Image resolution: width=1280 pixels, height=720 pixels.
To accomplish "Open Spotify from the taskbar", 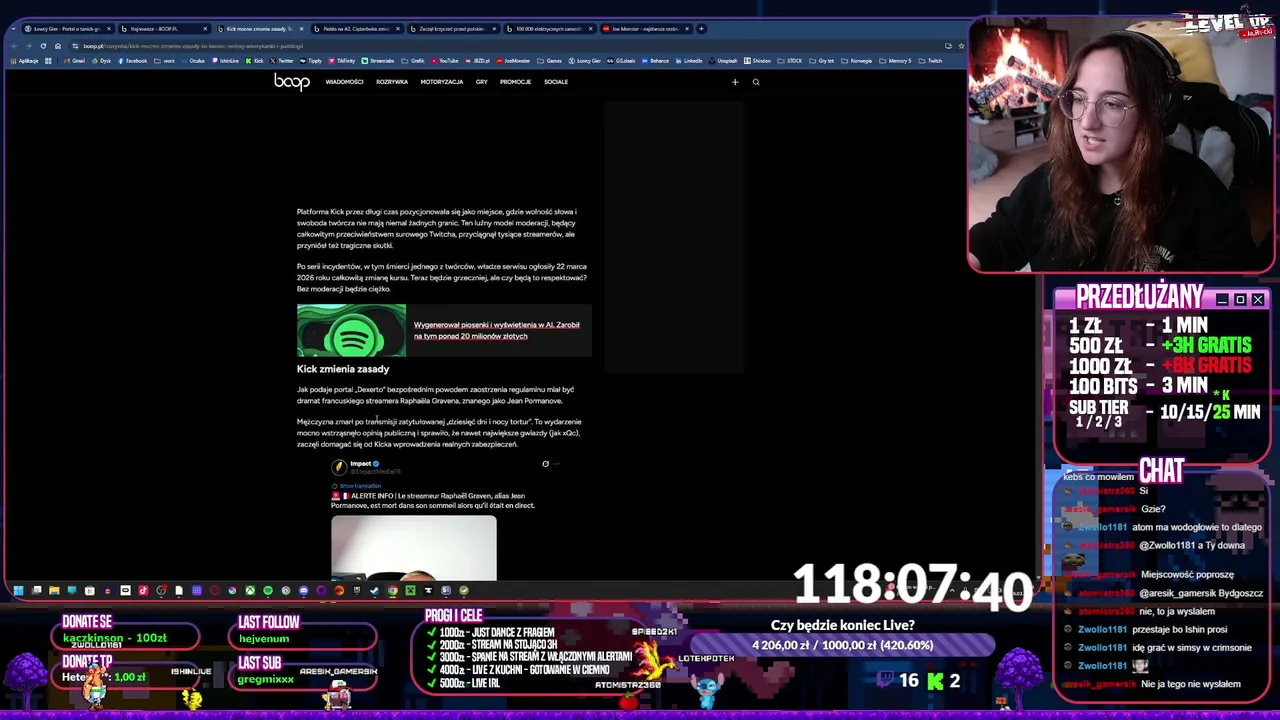I will coord(267,590).
